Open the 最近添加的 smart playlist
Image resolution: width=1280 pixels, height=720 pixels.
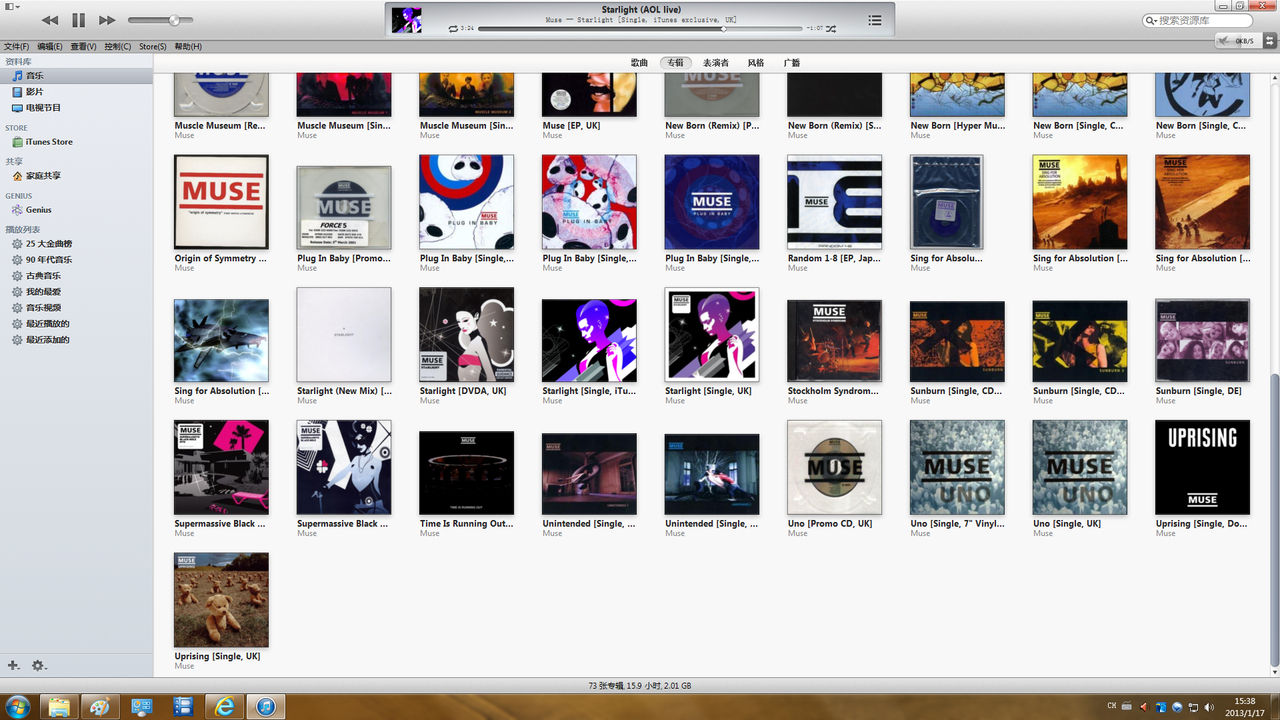(76, 340)
